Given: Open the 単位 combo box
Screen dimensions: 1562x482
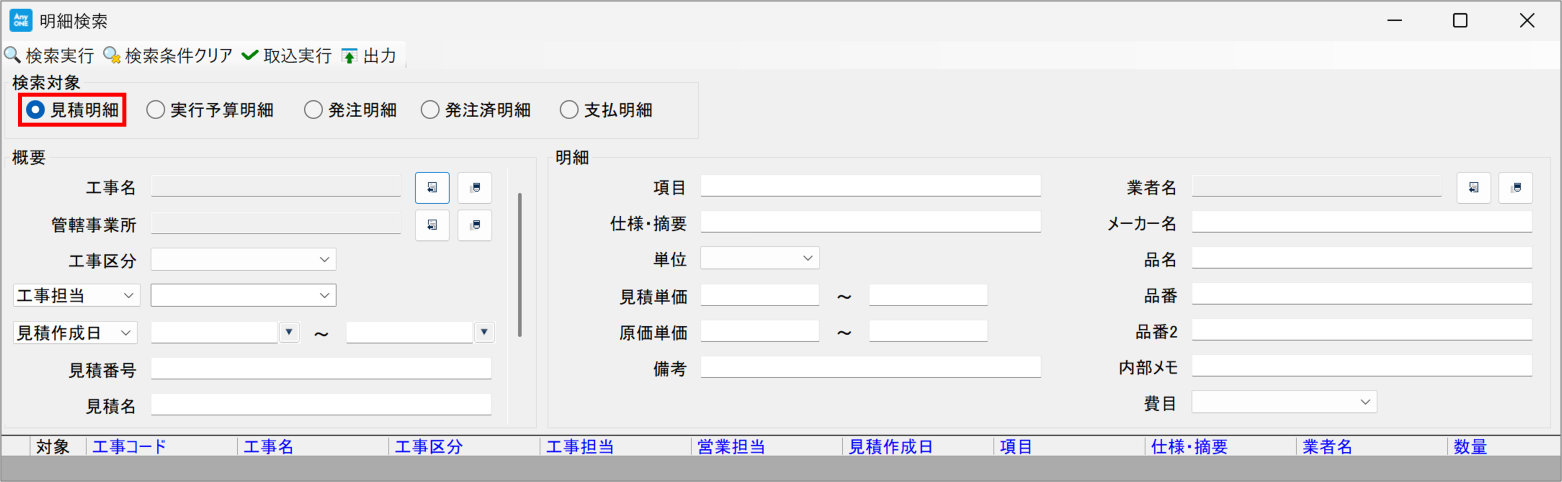Looking at the screenshot, I should click(808, 259).
